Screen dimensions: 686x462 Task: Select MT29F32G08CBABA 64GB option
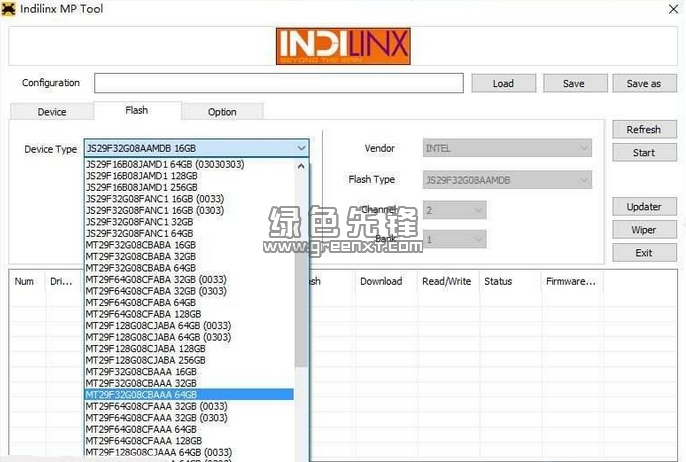189,268
